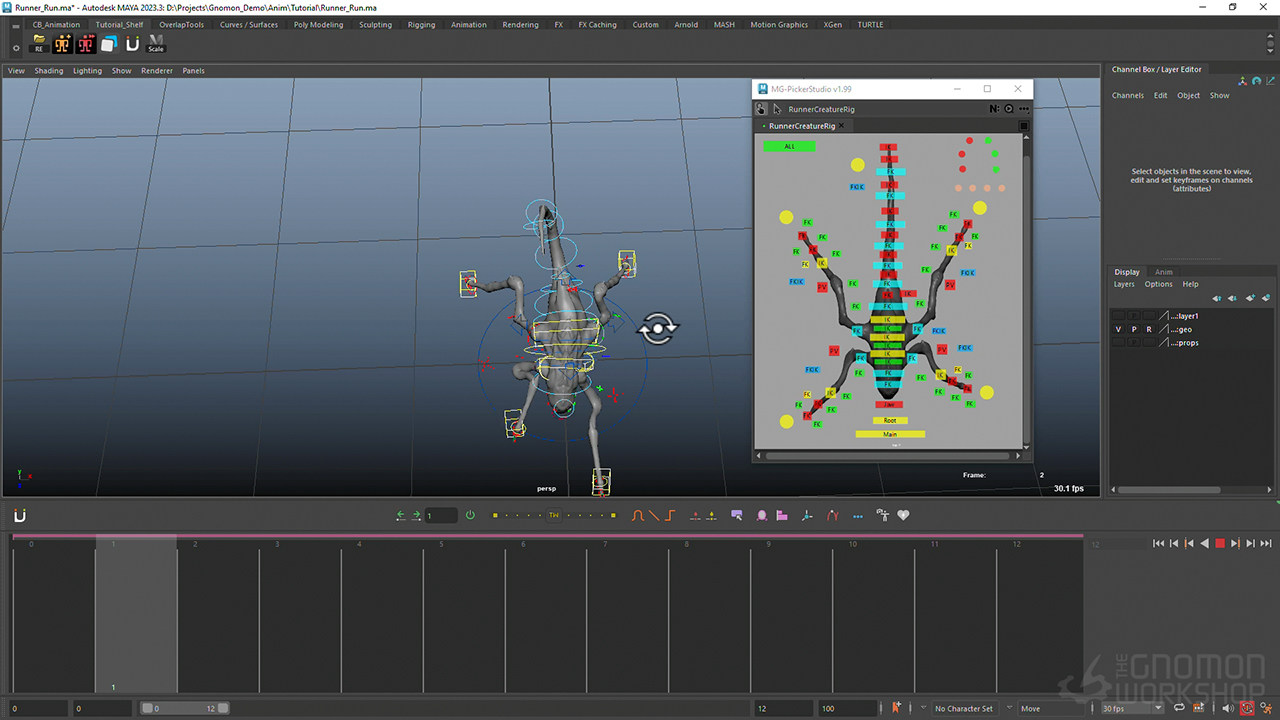Click the current frame input field
1280x720 pixels.
[x=441, y=515]
